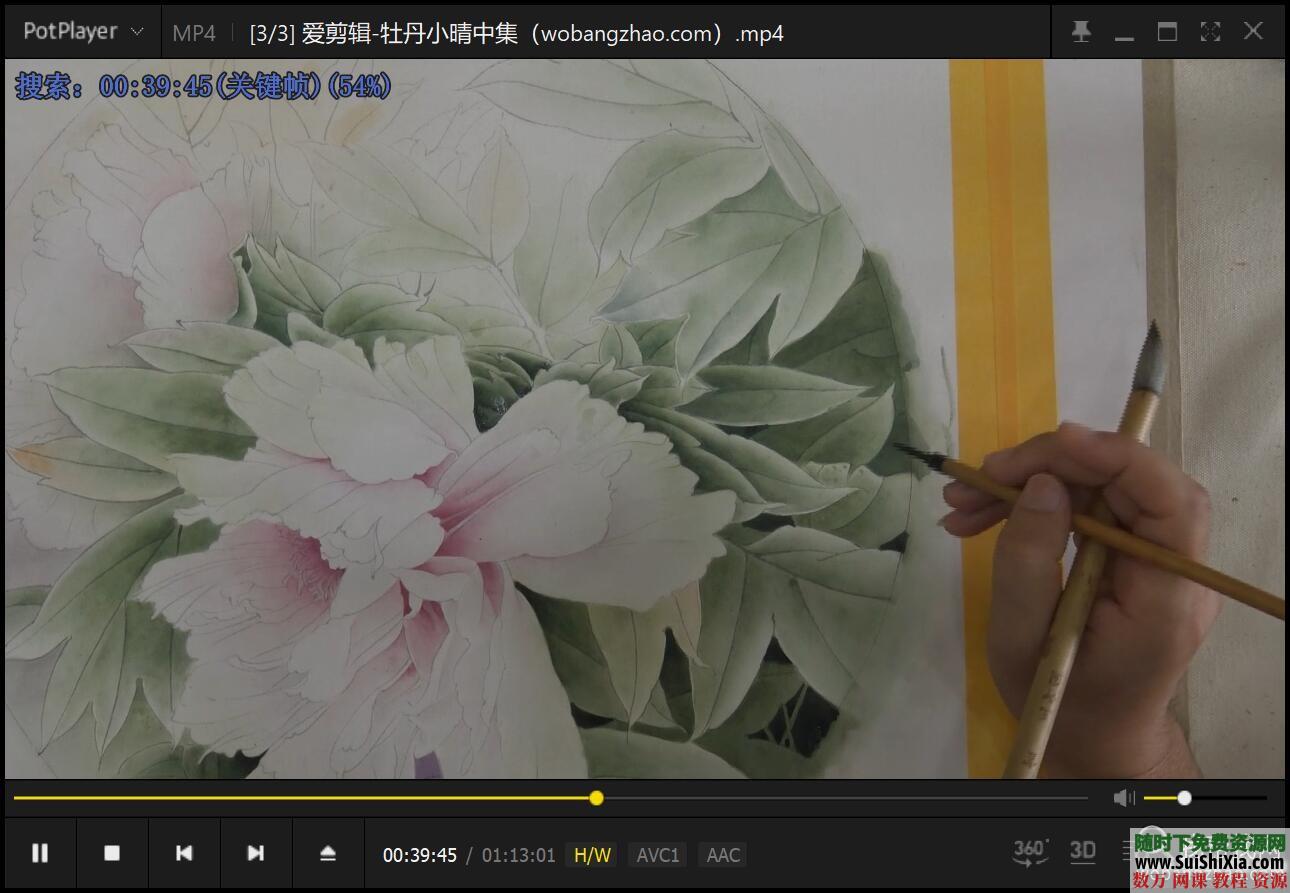Toggle H/W hardware decoding indicator
This screenshot has width=1290, height=893.
[x=591, y=854]
